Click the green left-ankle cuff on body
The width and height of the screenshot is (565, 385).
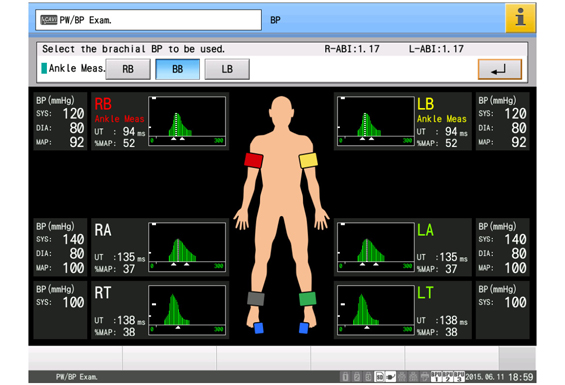click(x=307, y=298)
